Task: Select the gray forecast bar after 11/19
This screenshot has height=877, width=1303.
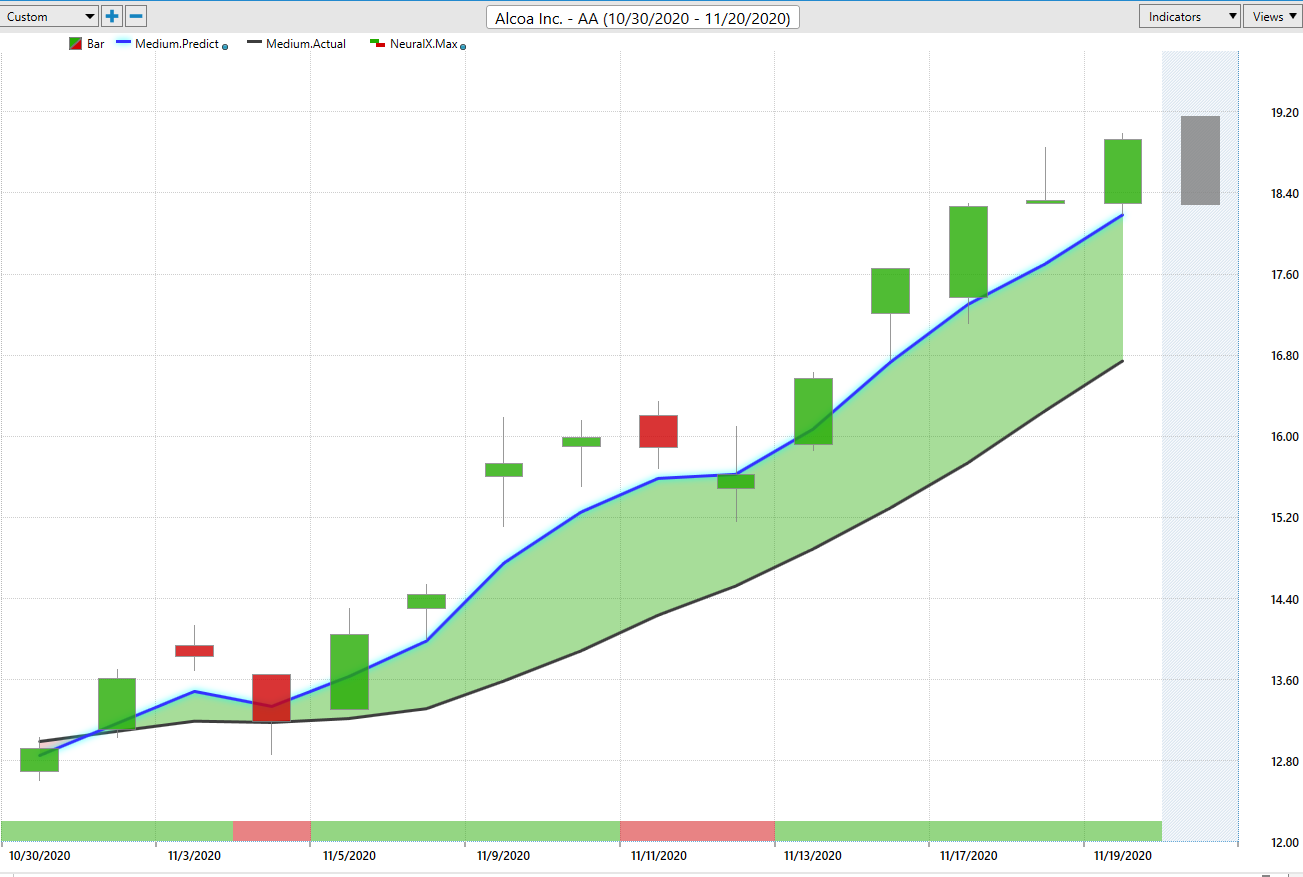Action: [1200, 160]
